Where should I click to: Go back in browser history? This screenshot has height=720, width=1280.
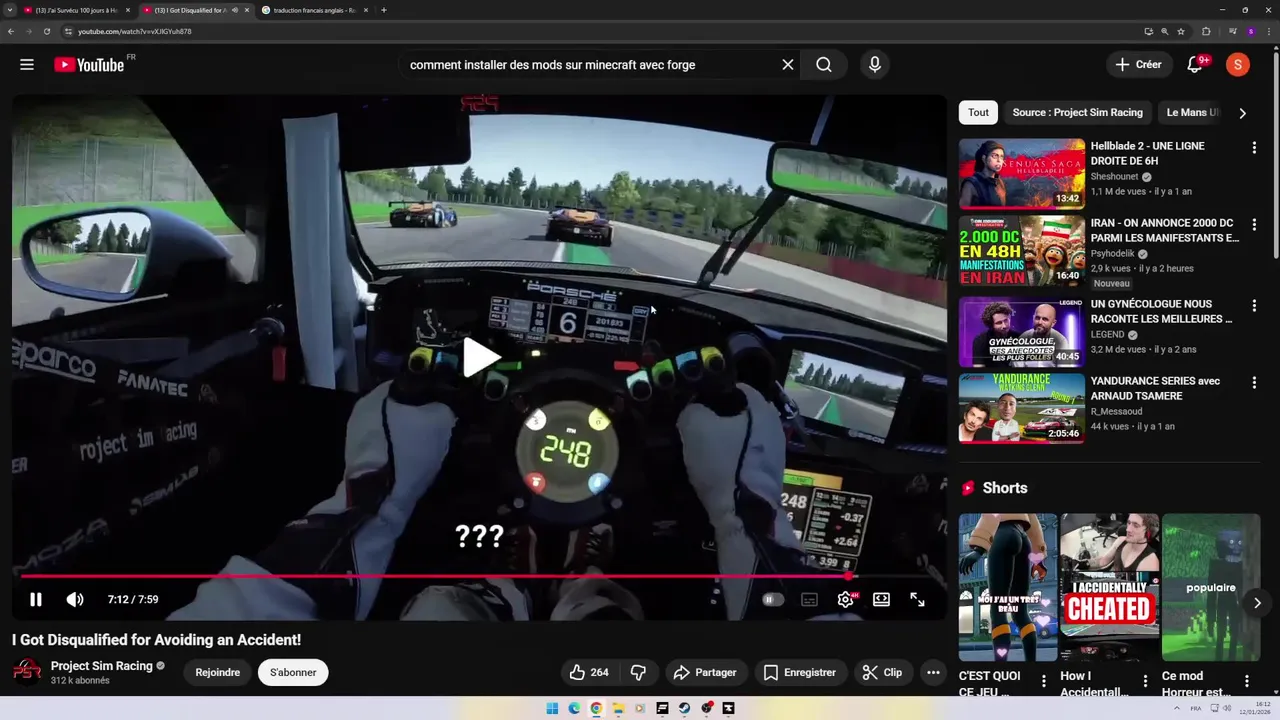click(x=11, y=31)
